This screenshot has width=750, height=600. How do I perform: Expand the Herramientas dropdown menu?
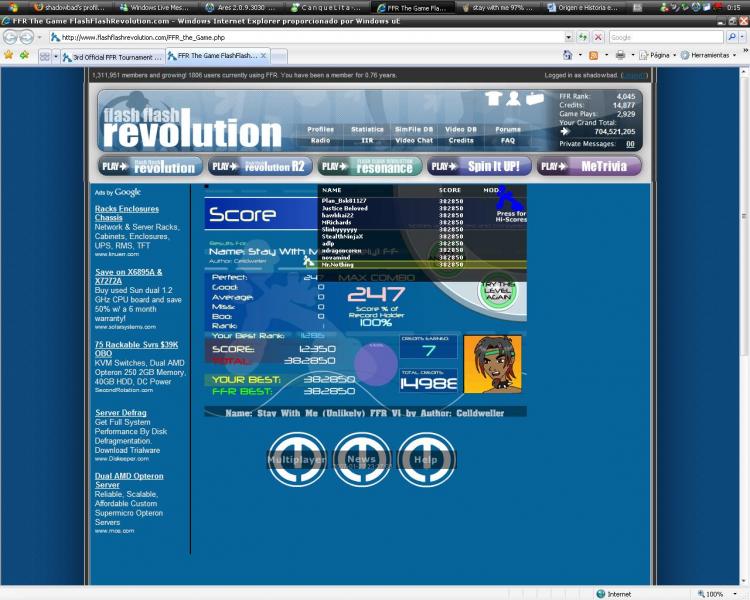pyautogui.click(x=712, y=55)
